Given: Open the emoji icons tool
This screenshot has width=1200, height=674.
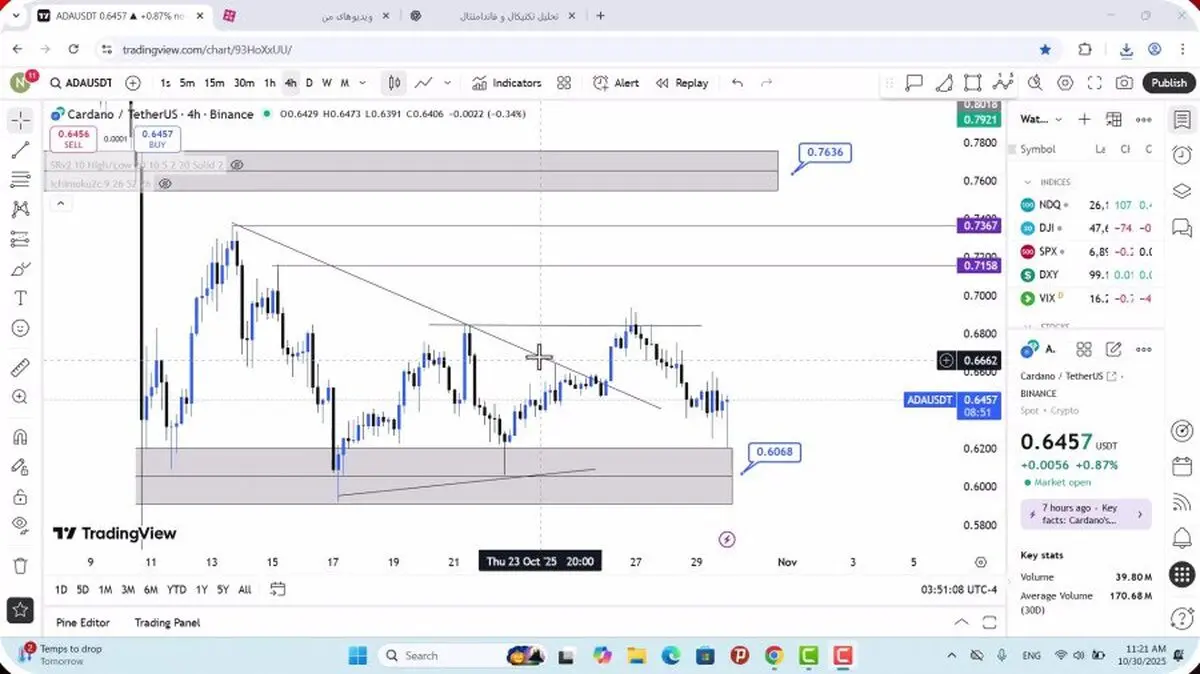Looking at the screenshot, I should click(x=20, y=328).
